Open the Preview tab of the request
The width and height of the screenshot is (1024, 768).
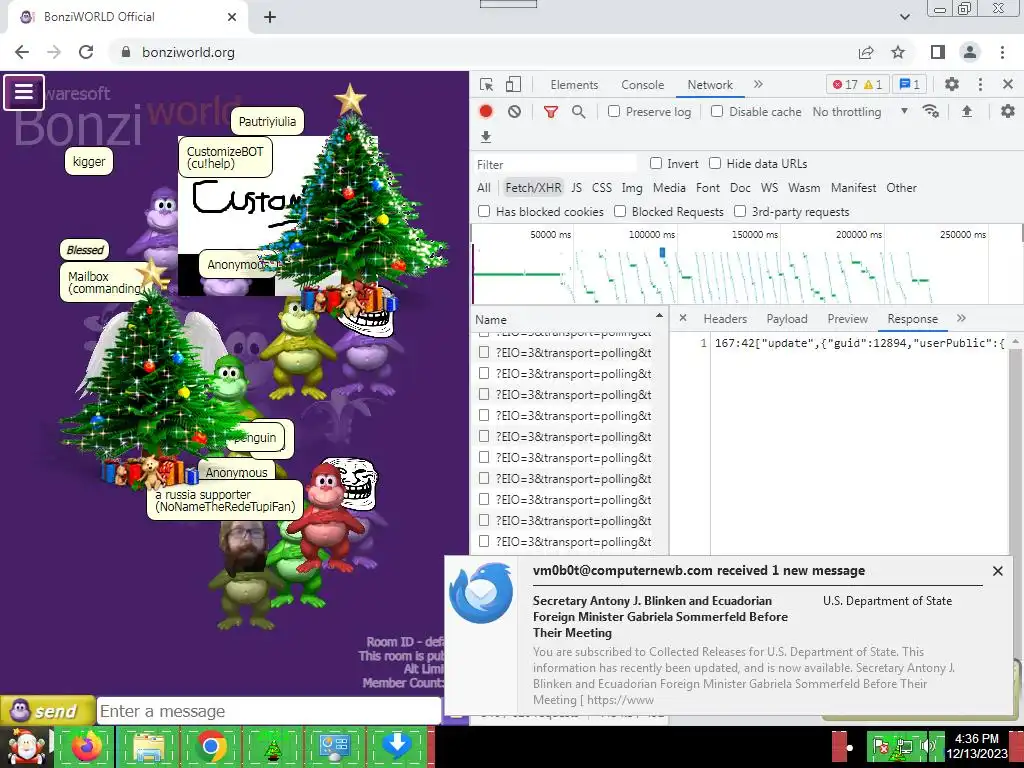pyautogui.click(x=848, y=319)
